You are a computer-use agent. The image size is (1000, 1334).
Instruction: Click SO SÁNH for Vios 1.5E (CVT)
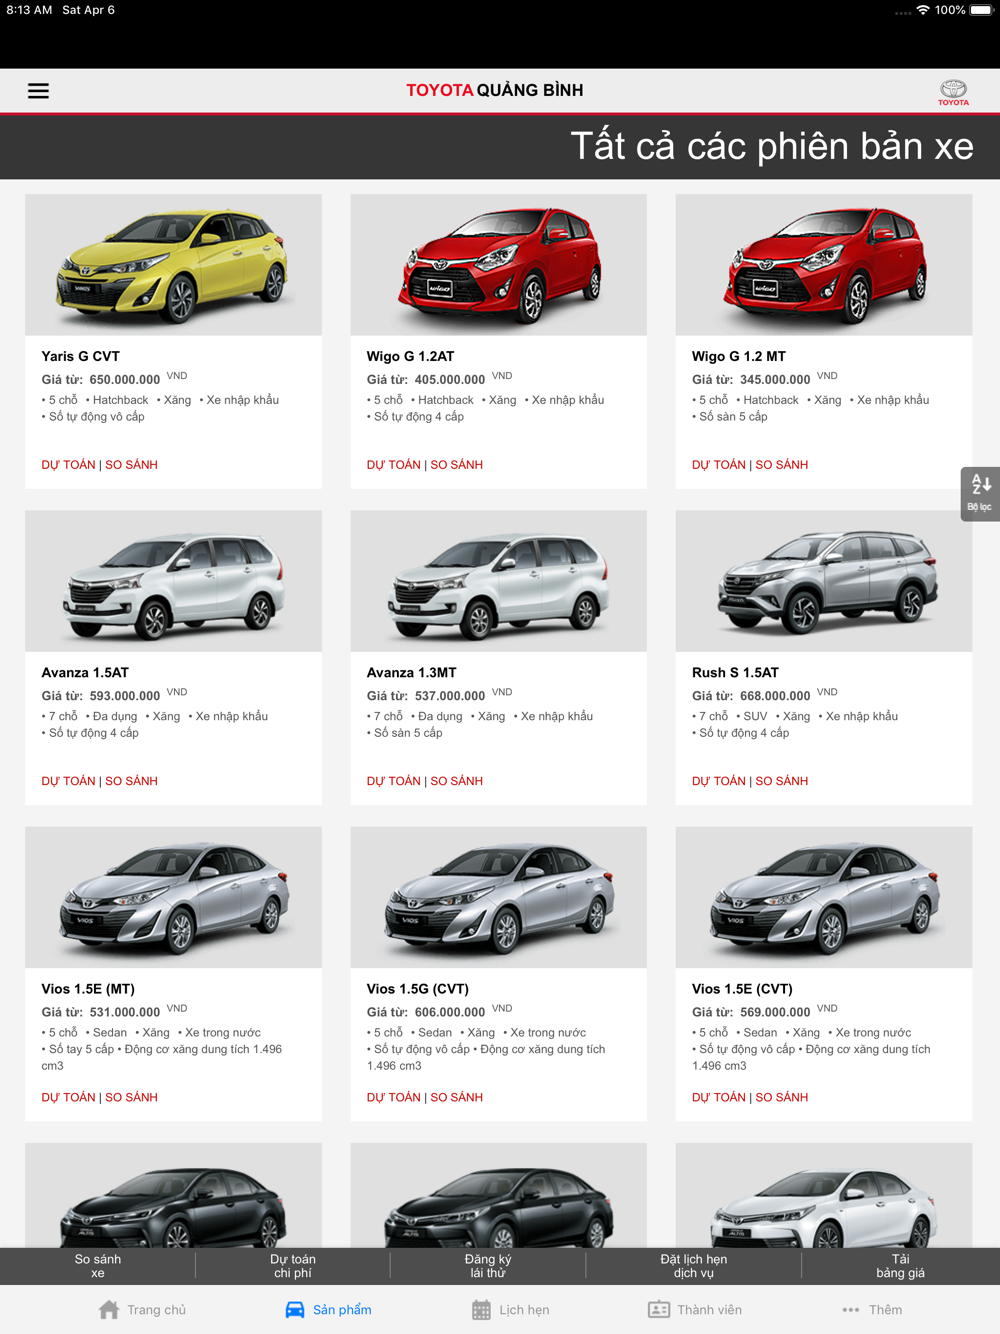pyautogui.click(x=782, y=1097)
